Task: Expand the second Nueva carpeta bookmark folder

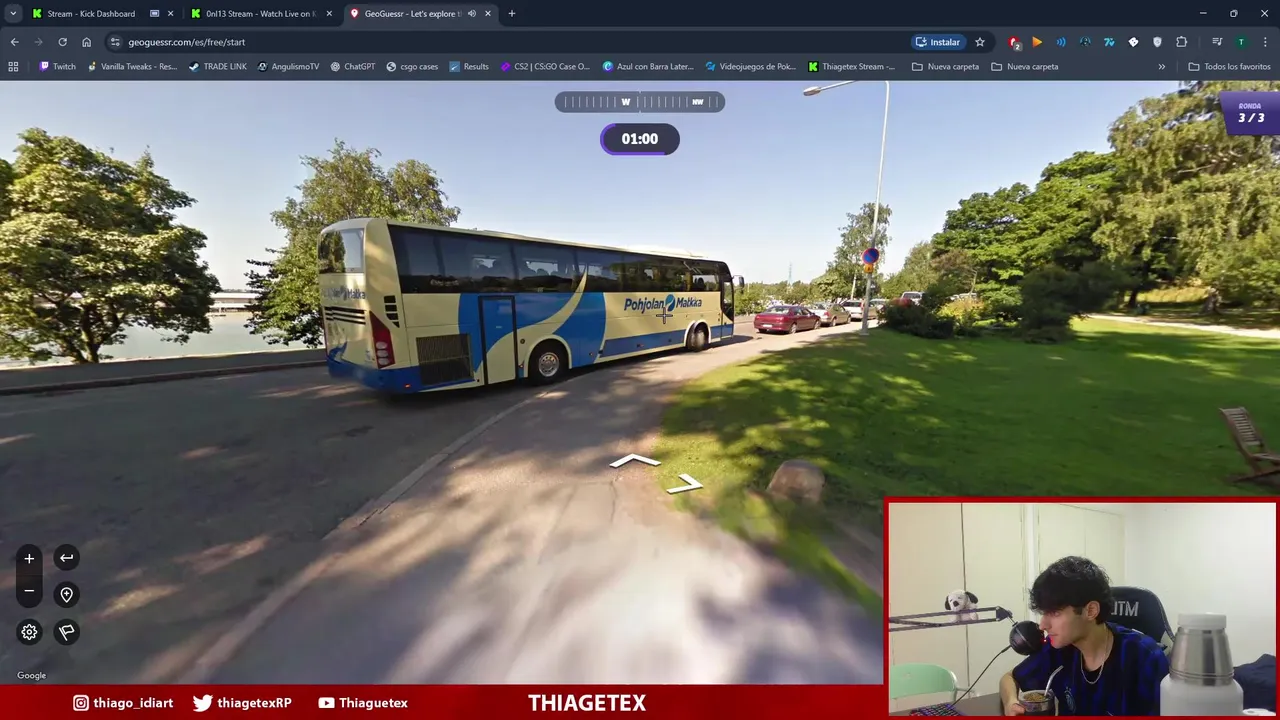Action: point(1024,67)
